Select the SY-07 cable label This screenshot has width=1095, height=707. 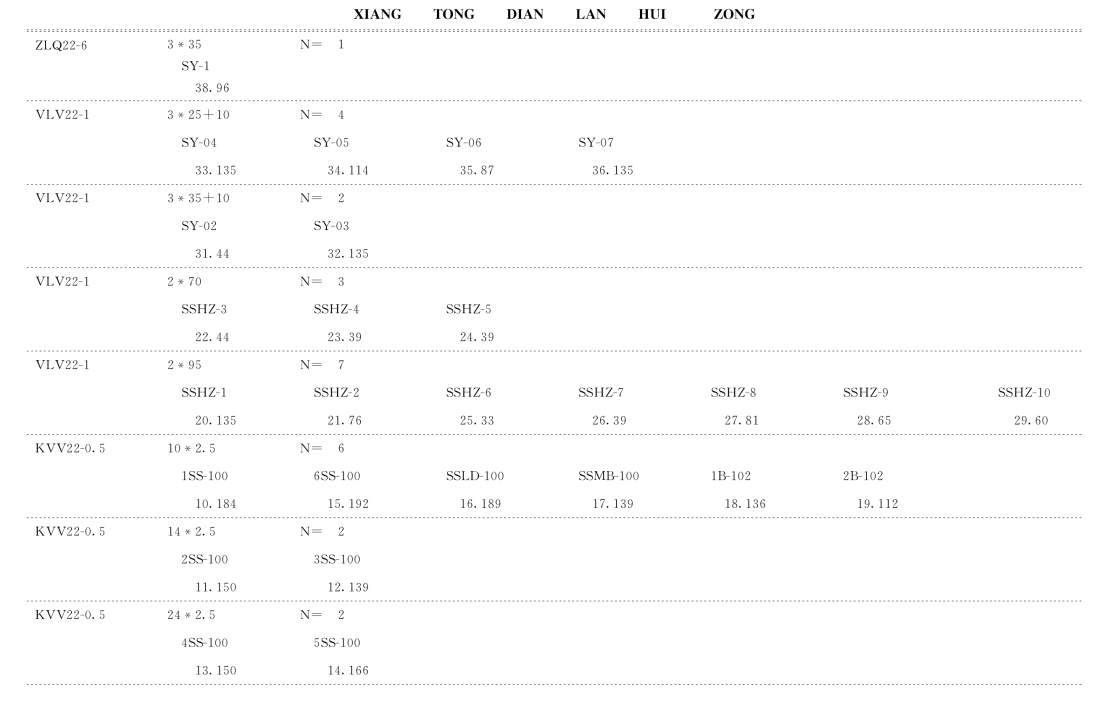click(x=596, y=143)
